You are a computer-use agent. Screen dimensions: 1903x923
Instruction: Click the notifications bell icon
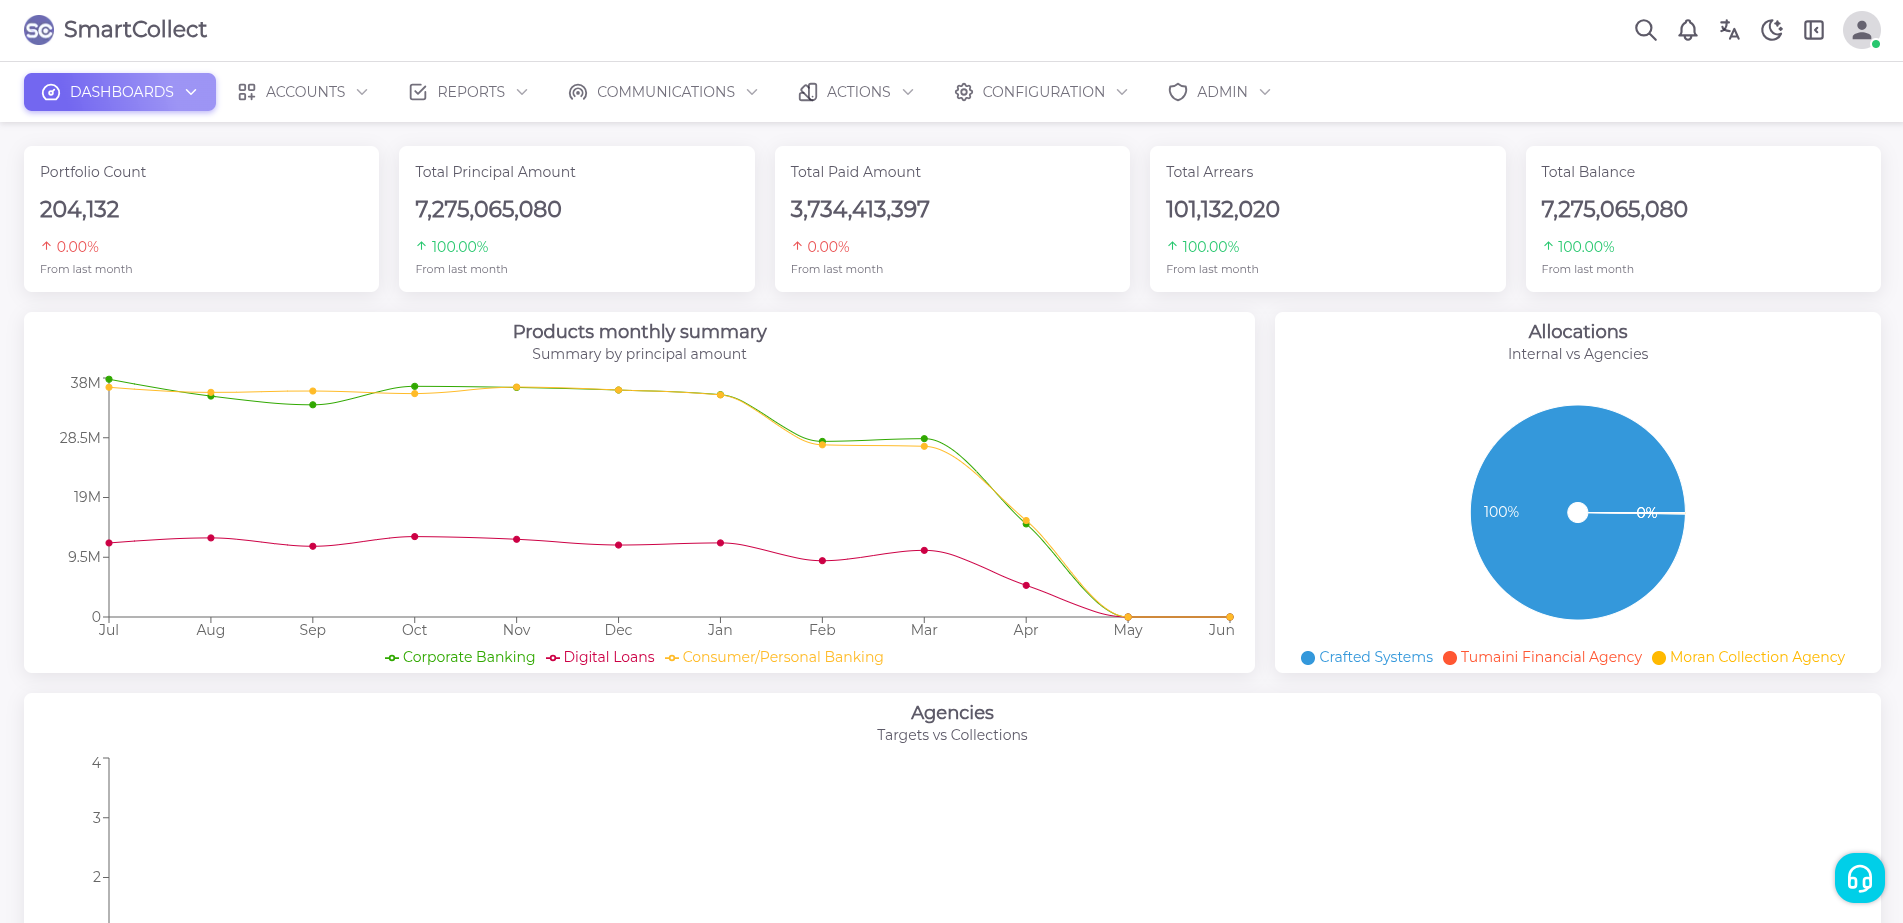tap(1687, 30)
